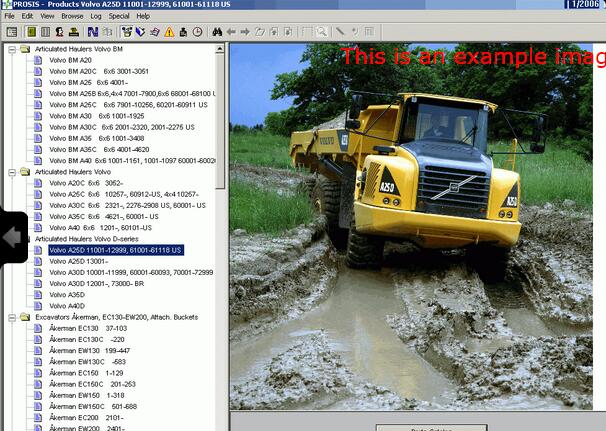This screenshot has width=606, height=431.
Task: Select Volvo A40D tree item
Action: 67,306
